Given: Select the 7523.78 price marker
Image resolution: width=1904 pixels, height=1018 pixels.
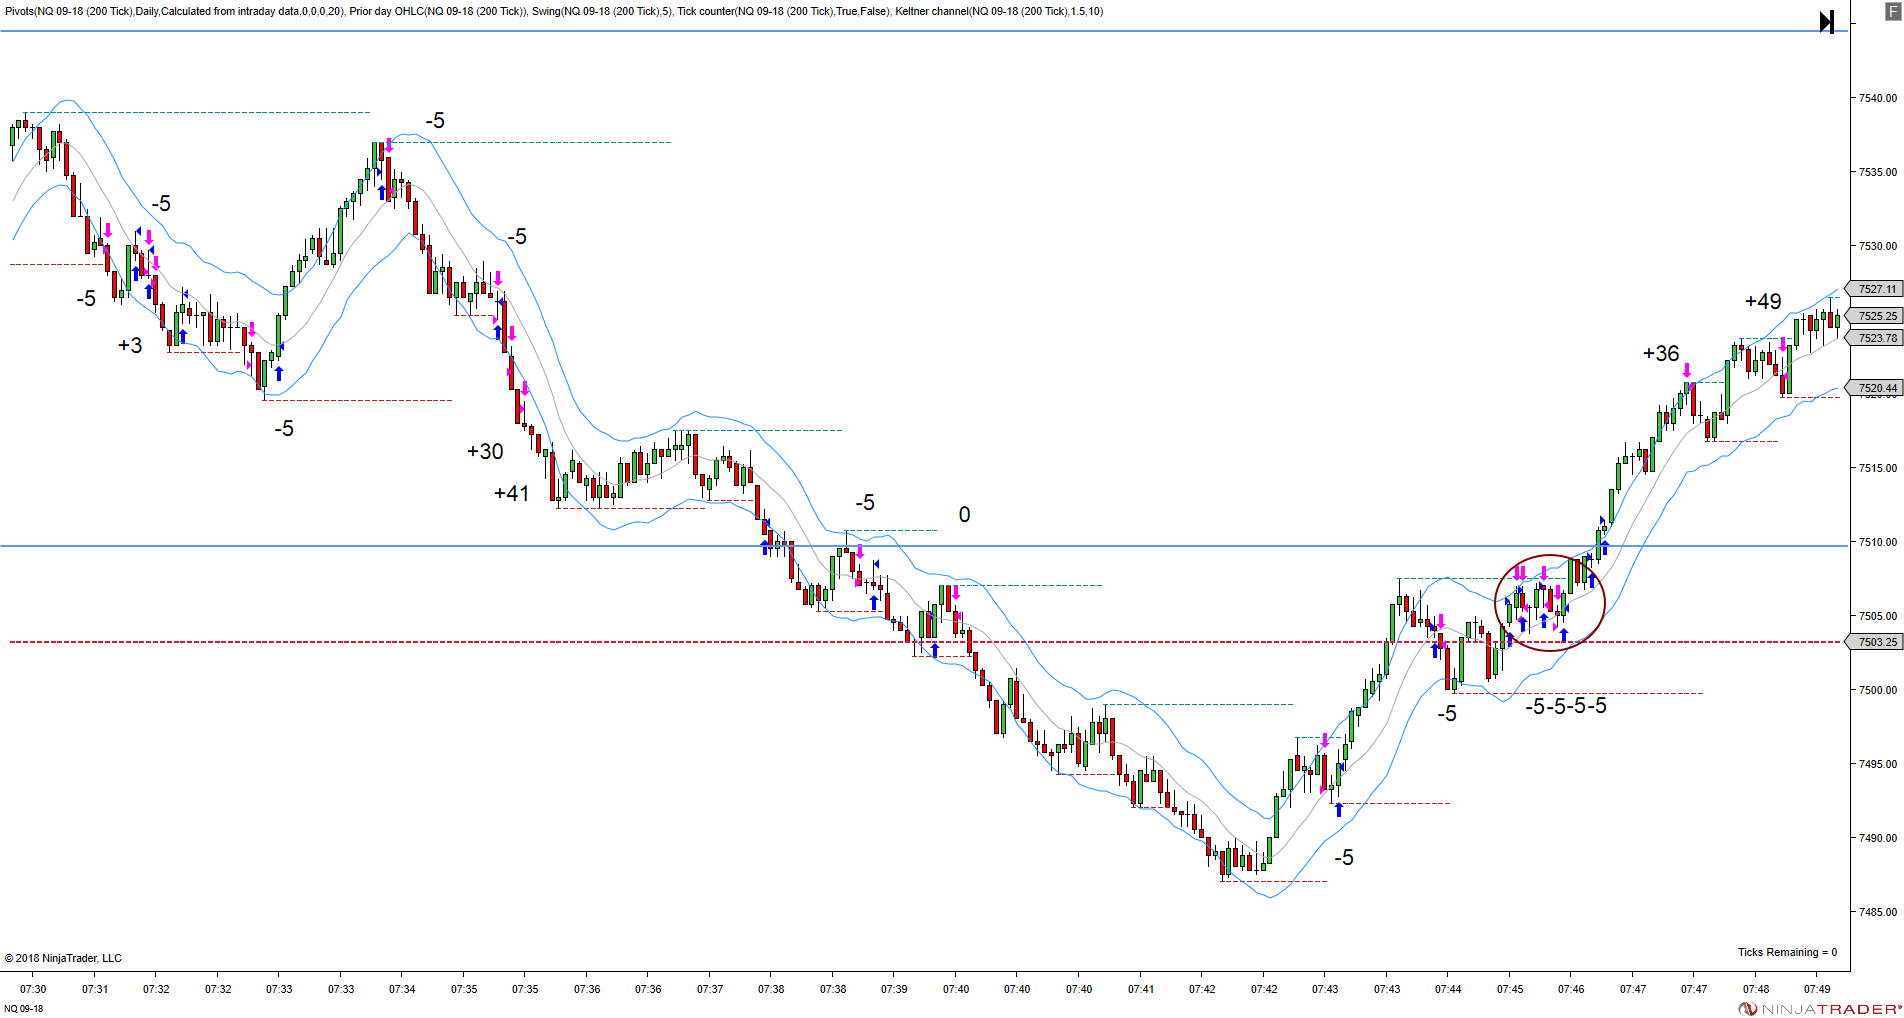Looking at the screenshot, I should pos(1875,338).
